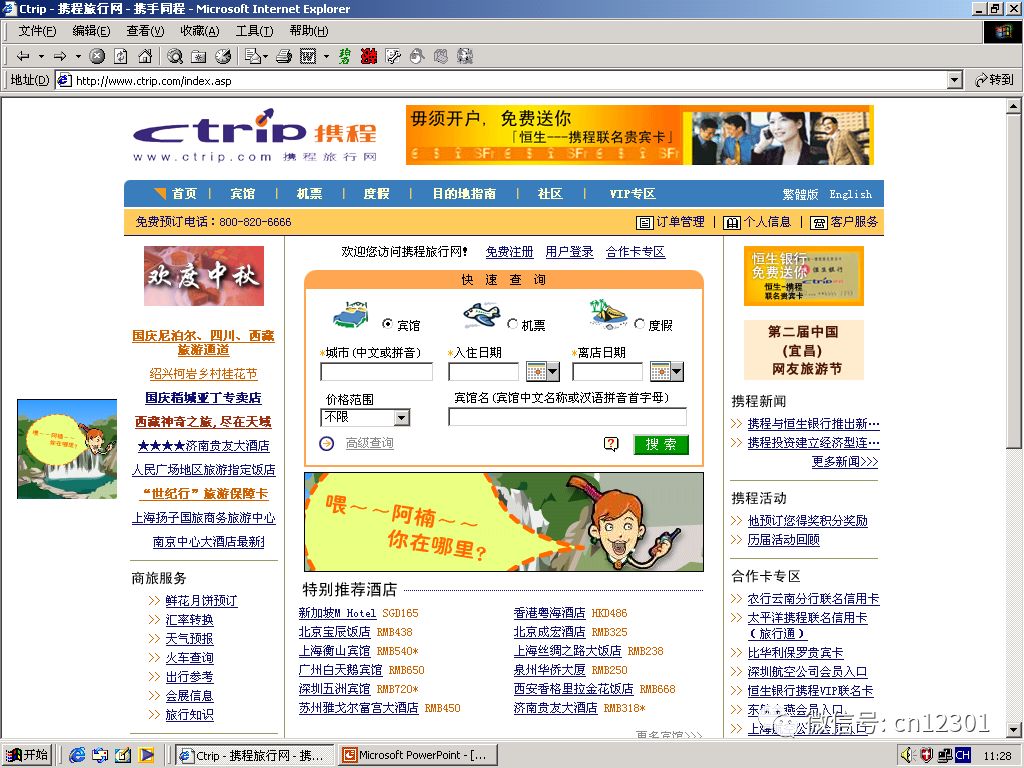Click the 入住日期 date input field

pos(483,372)
